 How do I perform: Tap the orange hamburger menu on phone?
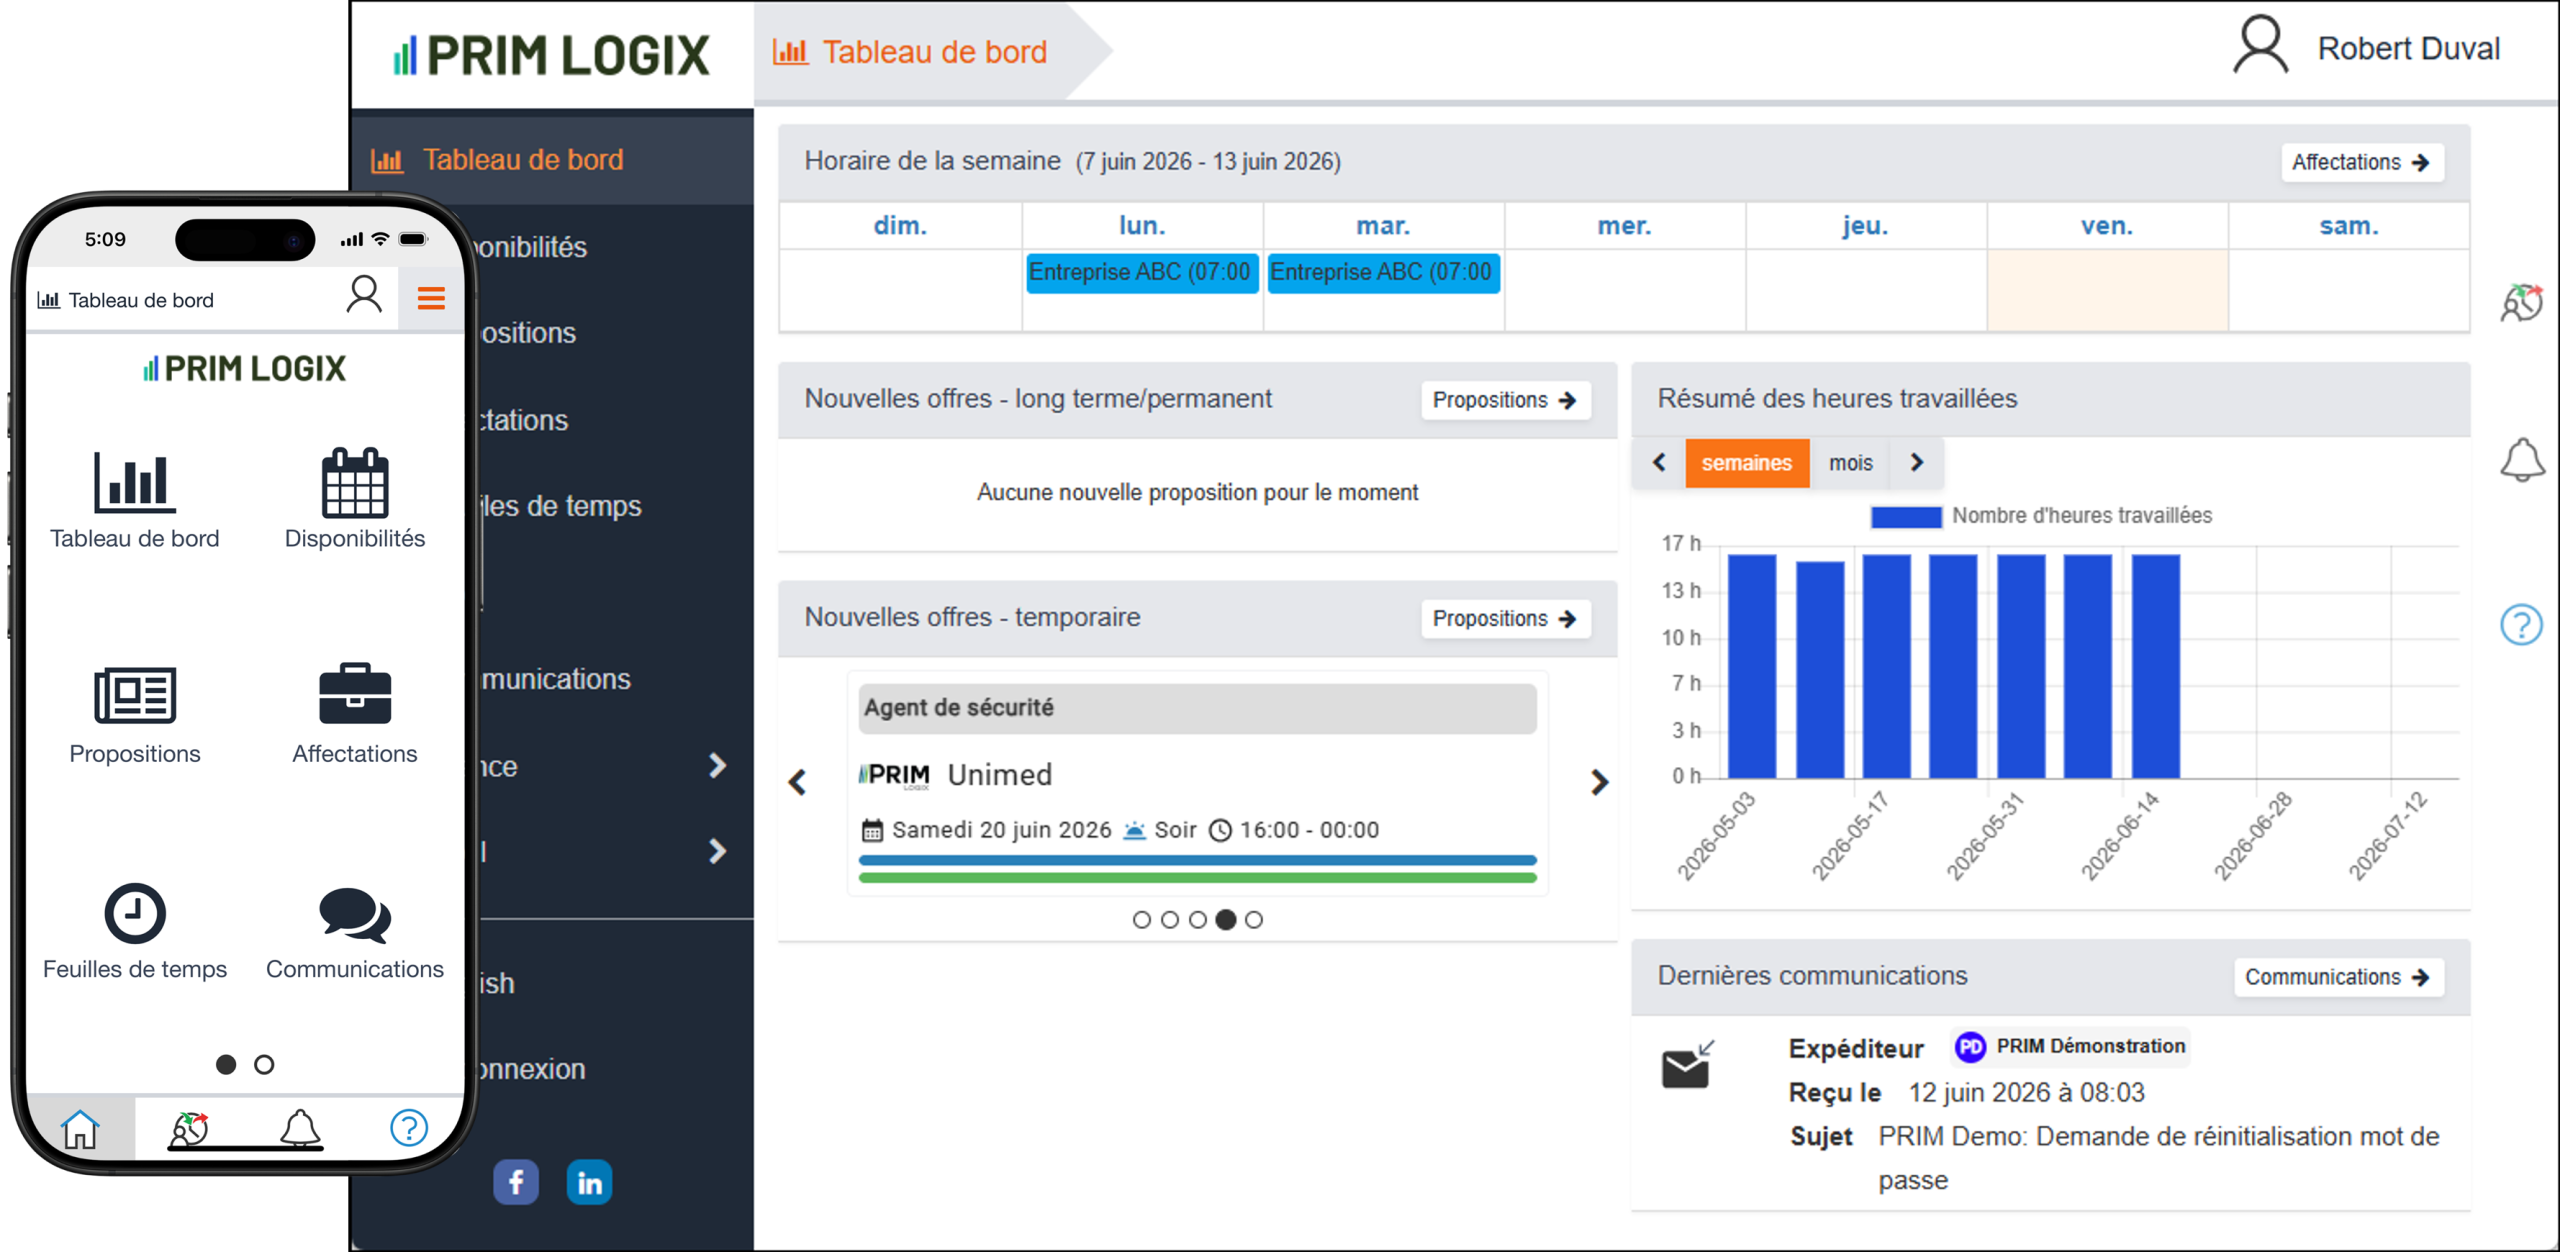tap(431, 298)
